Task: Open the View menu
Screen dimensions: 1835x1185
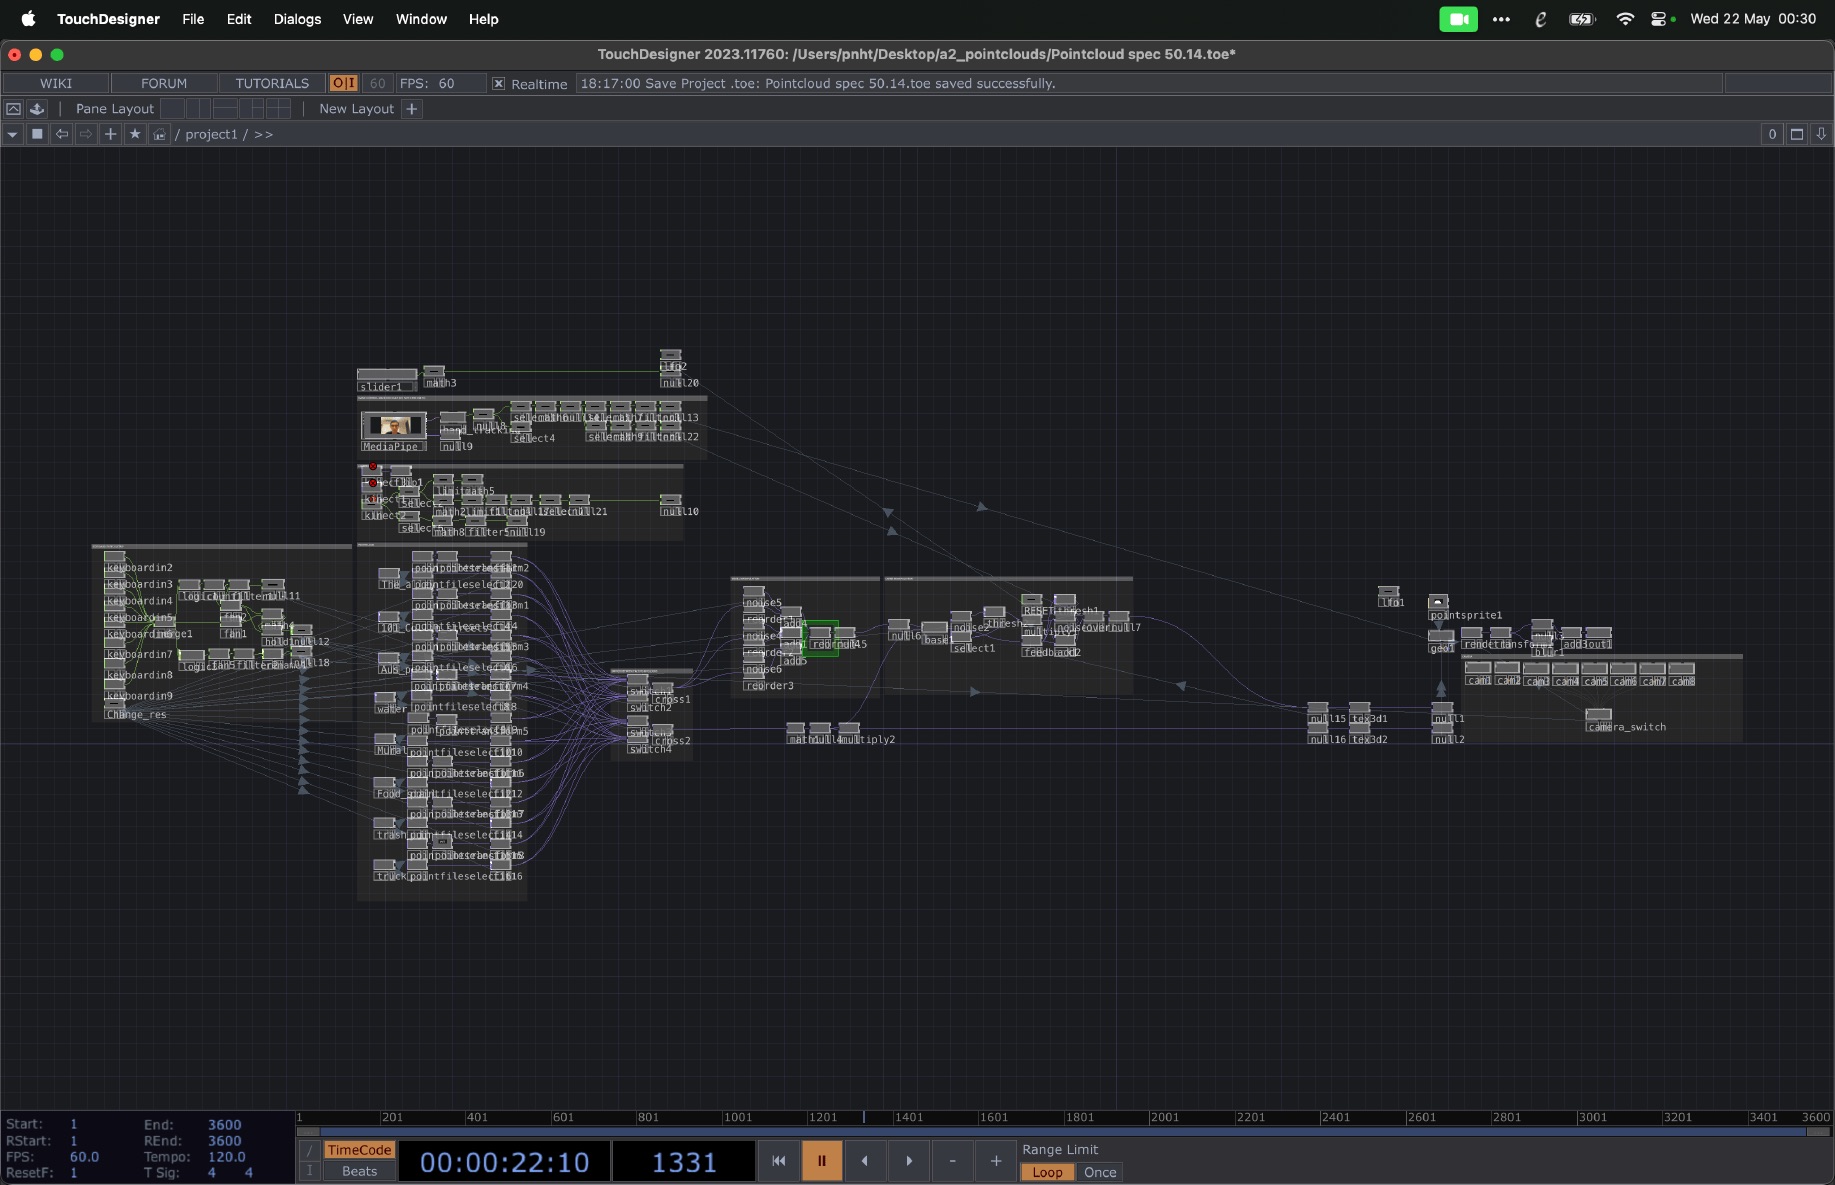Action: click(x=358, y=19)
